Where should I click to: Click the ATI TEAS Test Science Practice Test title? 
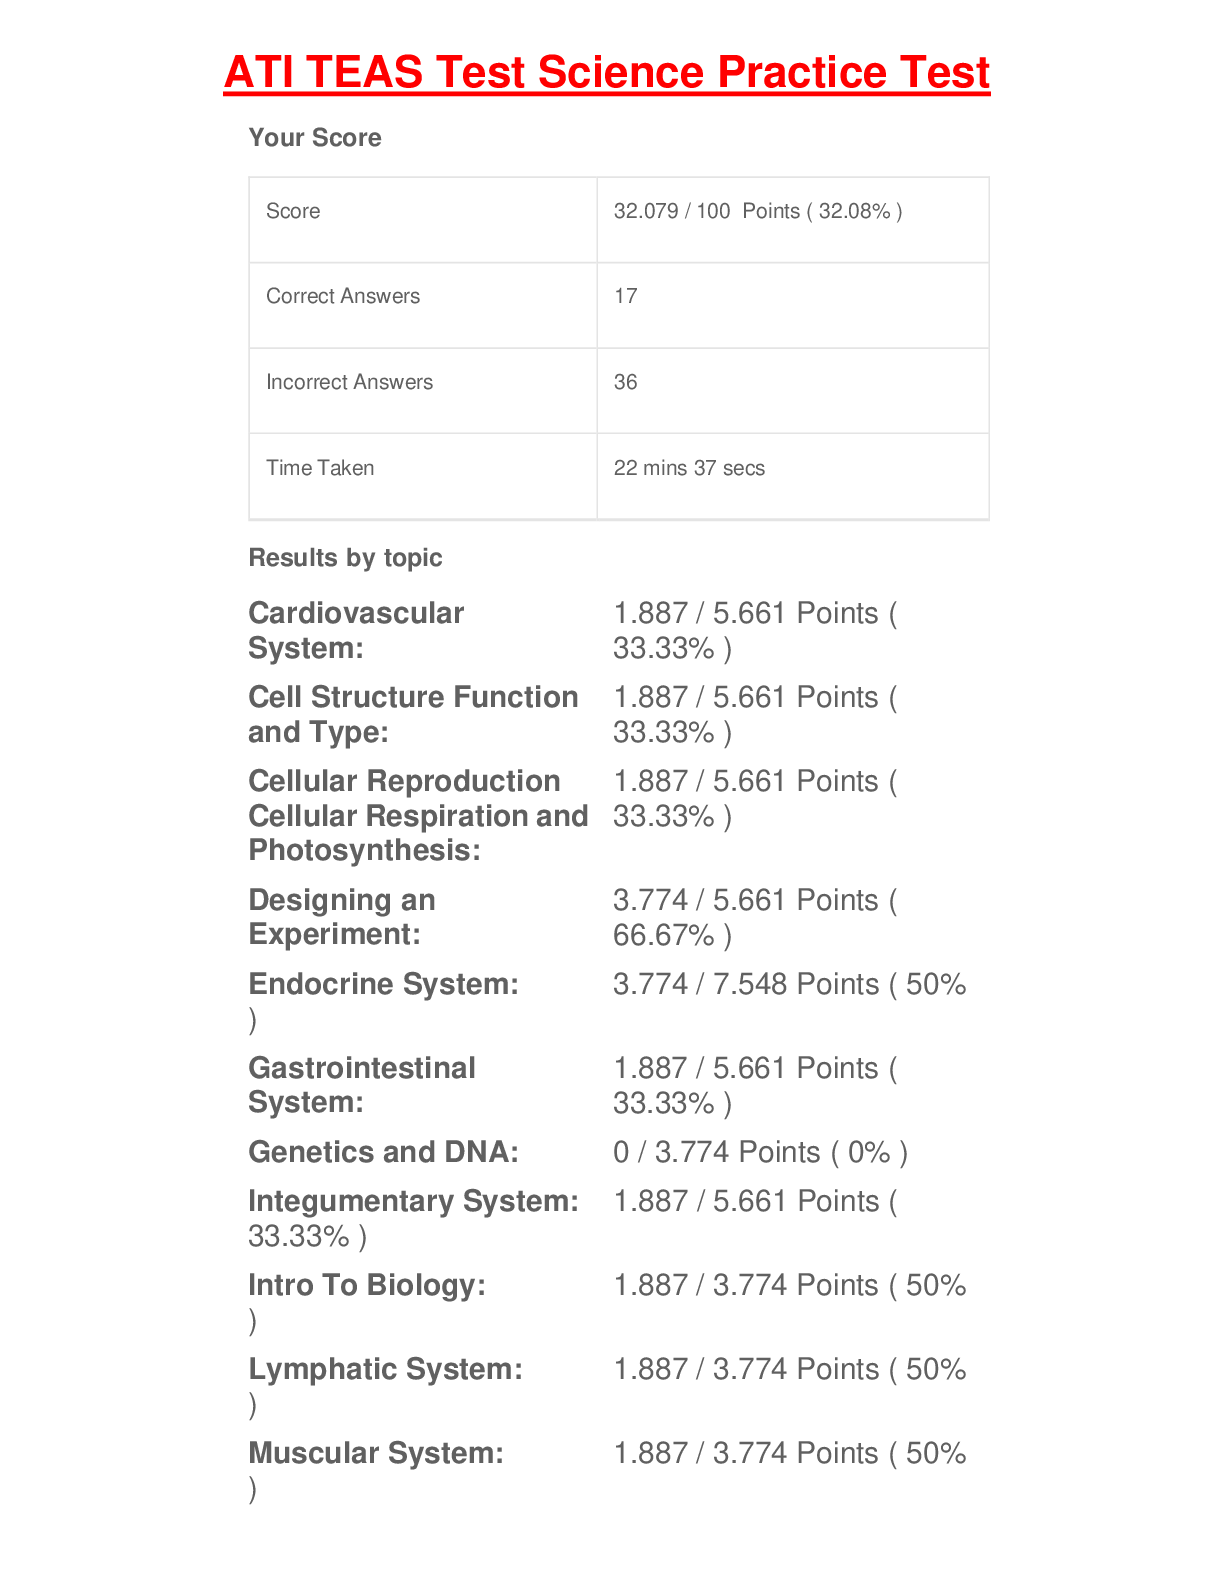click(606, 73)
